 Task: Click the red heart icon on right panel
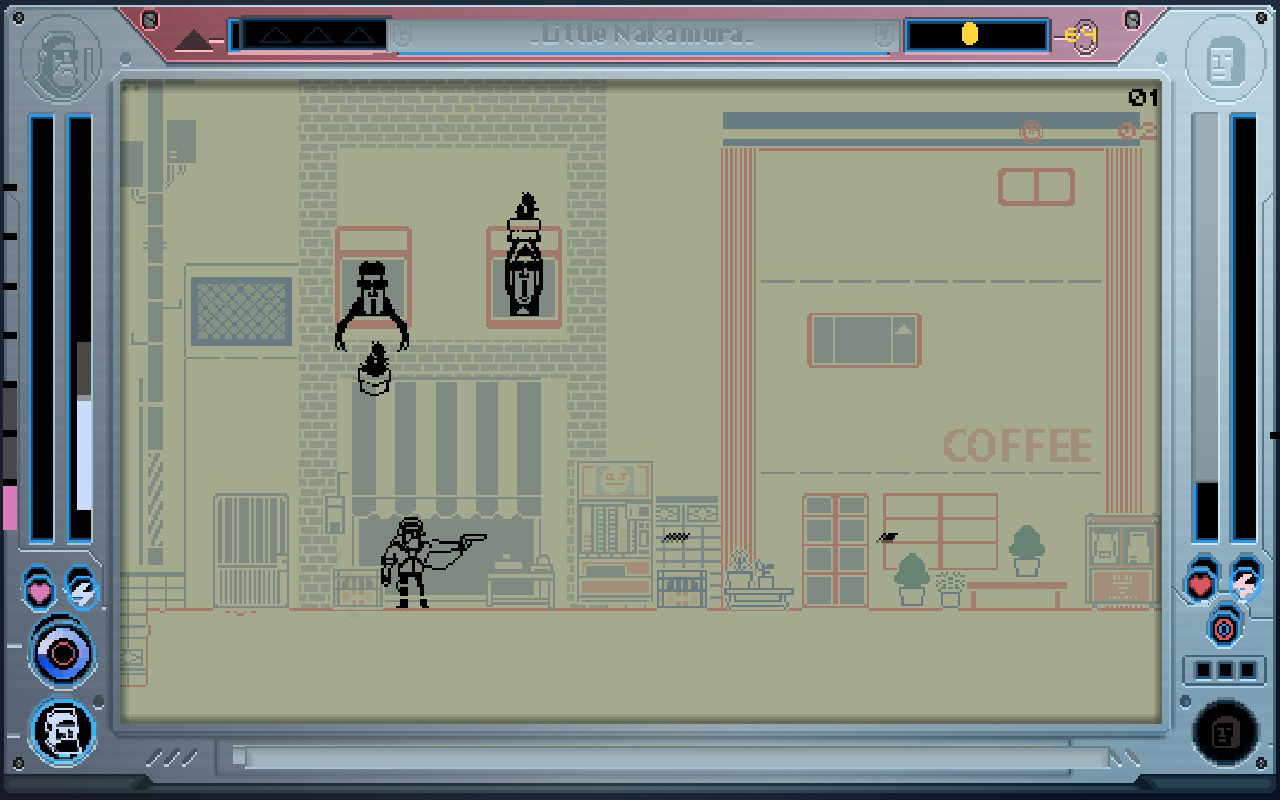pos(1201,584)
